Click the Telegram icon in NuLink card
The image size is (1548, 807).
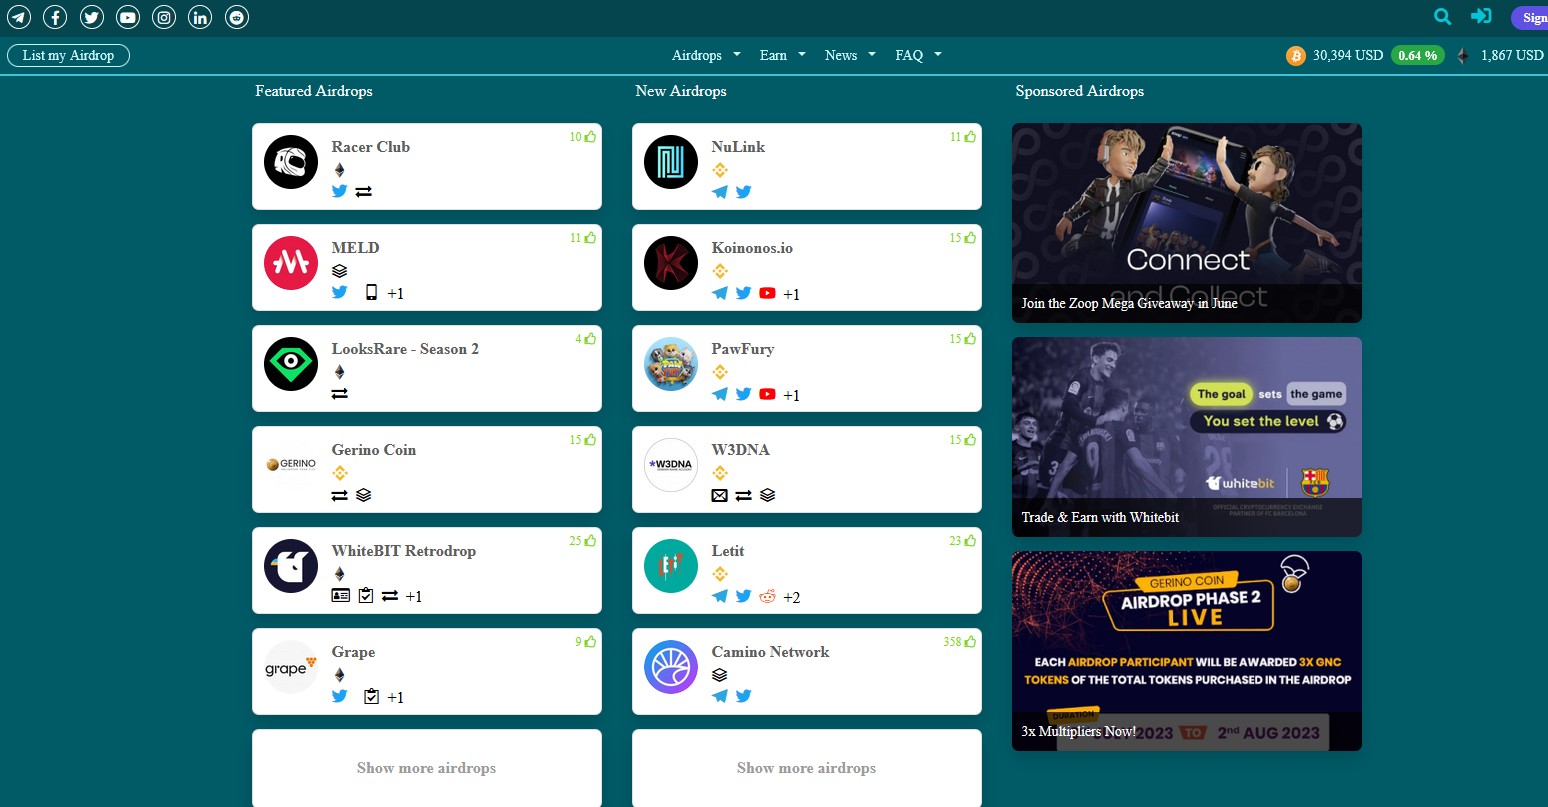coord(719,192)
